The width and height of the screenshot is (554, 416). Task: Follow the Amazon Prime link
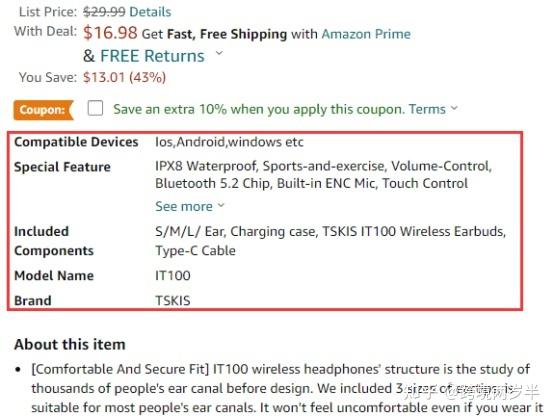[366, 34]
